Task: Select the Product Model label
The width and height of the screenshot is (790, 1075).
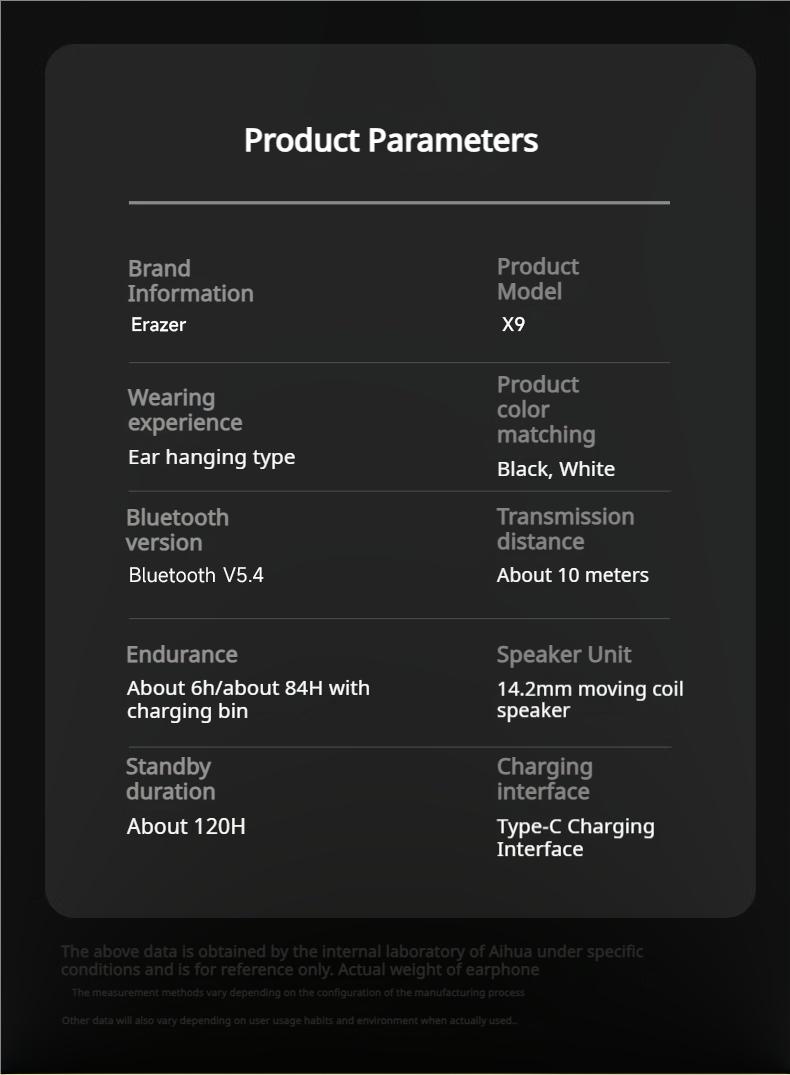Action: (x=537, y=279)
